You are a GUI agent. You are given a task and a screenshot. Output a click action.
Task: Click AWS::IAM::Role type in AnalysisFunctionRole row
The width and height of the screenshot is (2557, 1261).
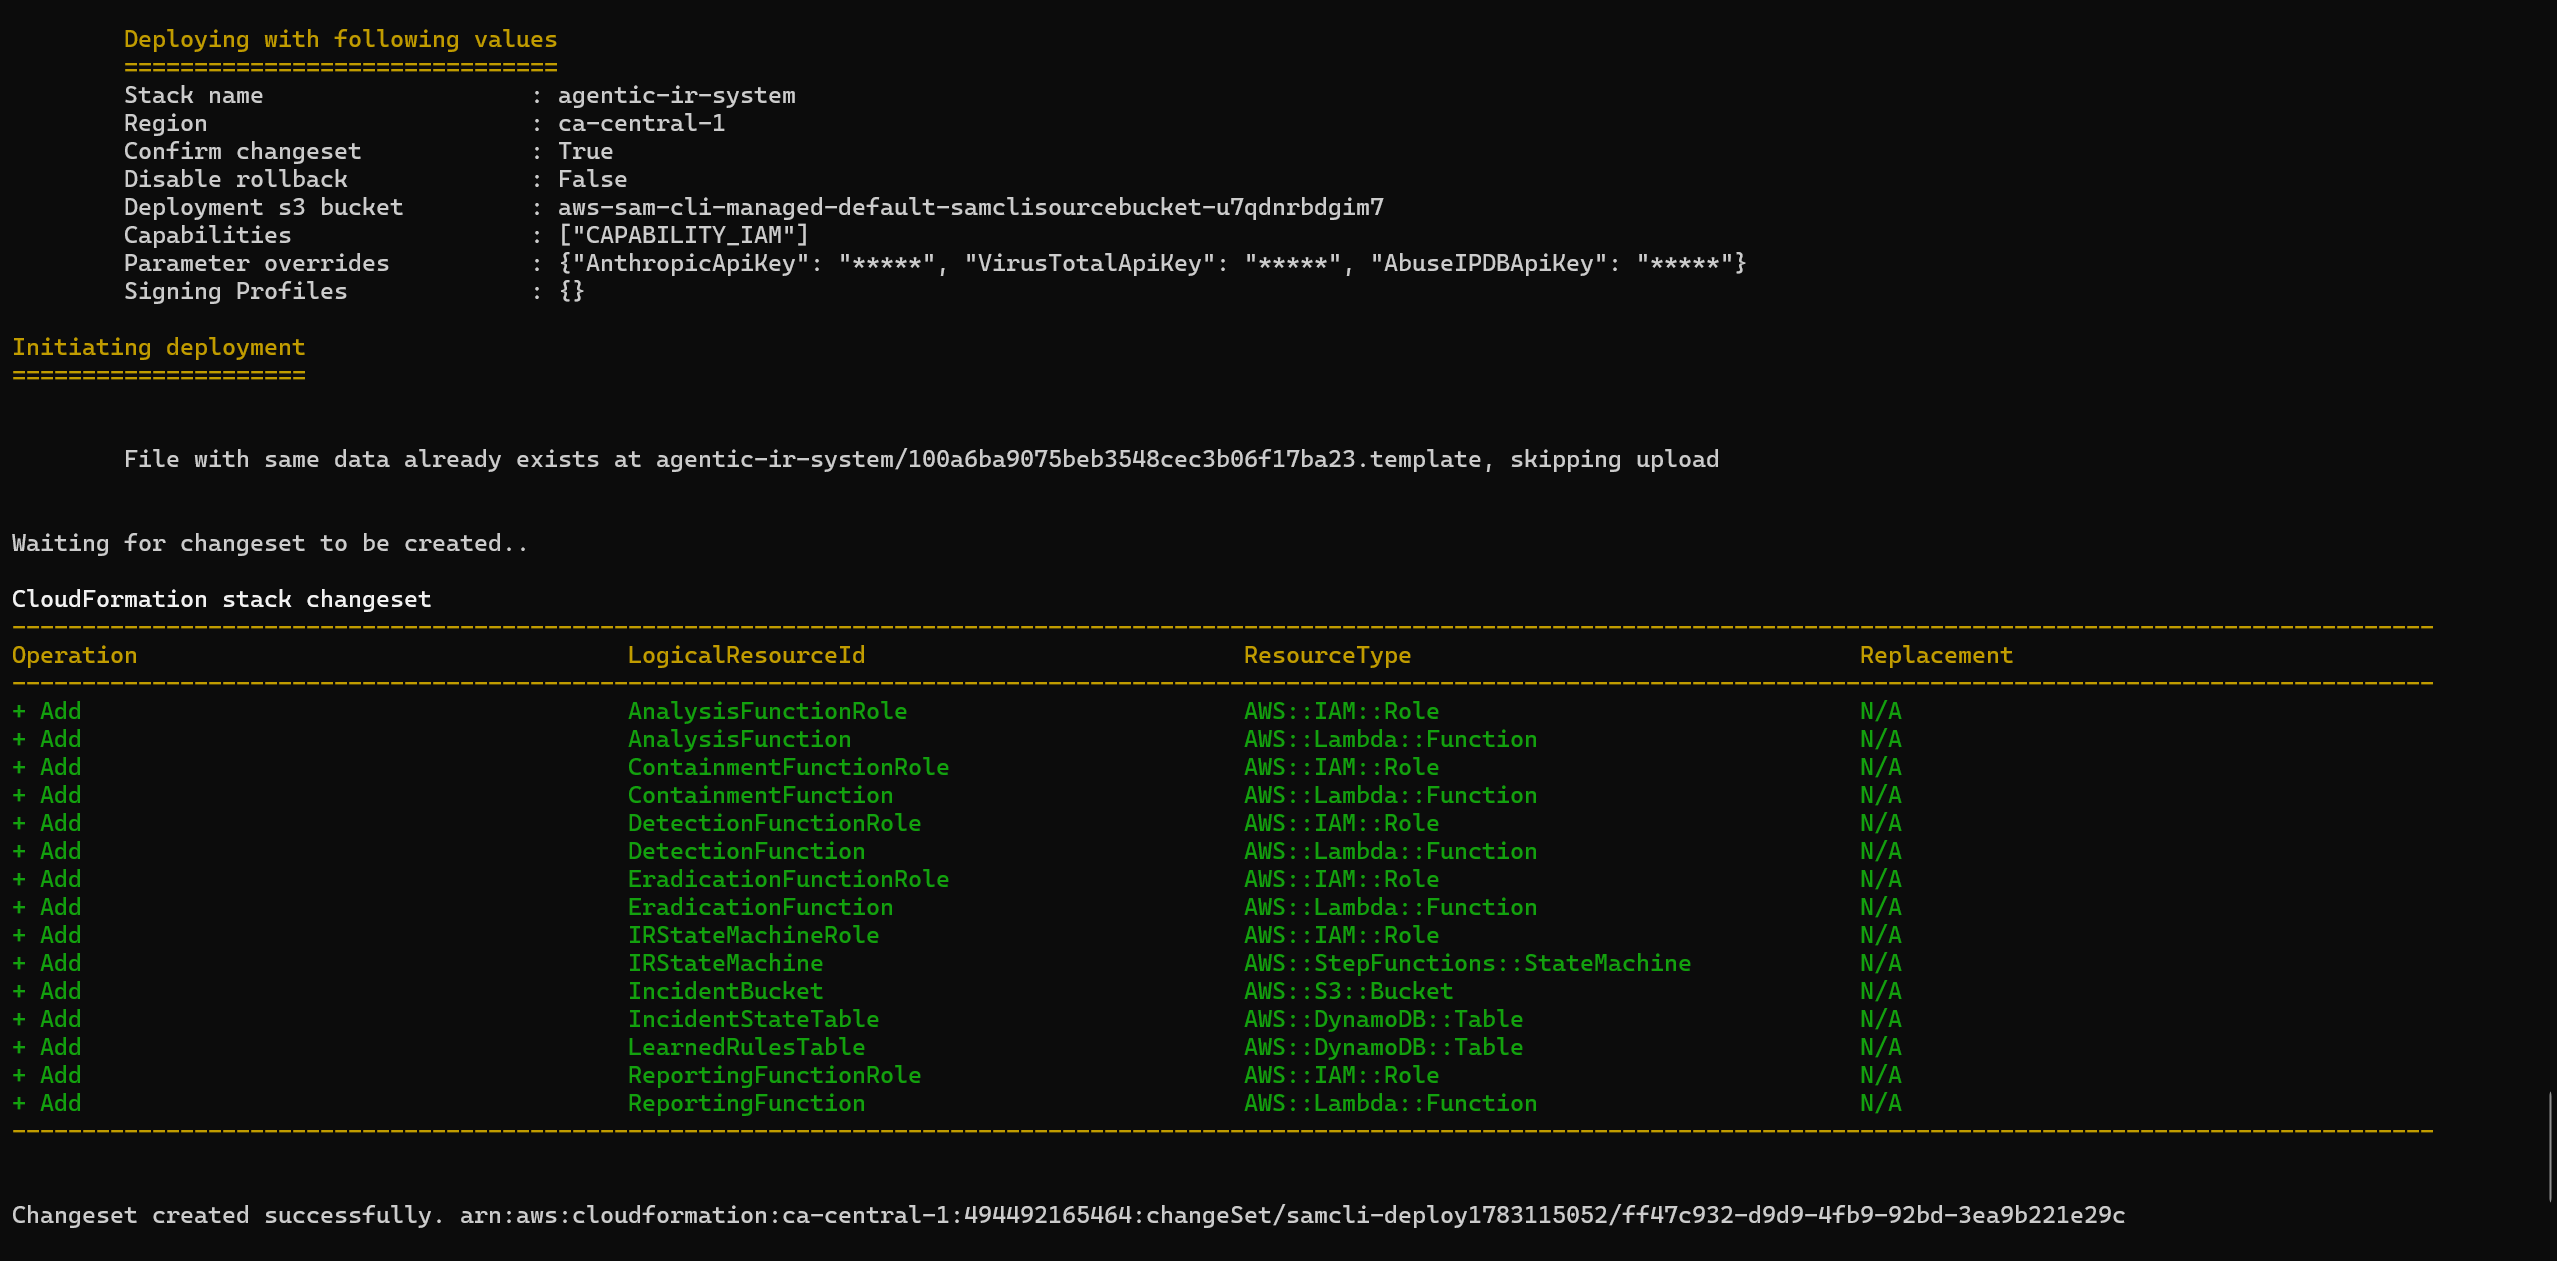click(1341, 711)
